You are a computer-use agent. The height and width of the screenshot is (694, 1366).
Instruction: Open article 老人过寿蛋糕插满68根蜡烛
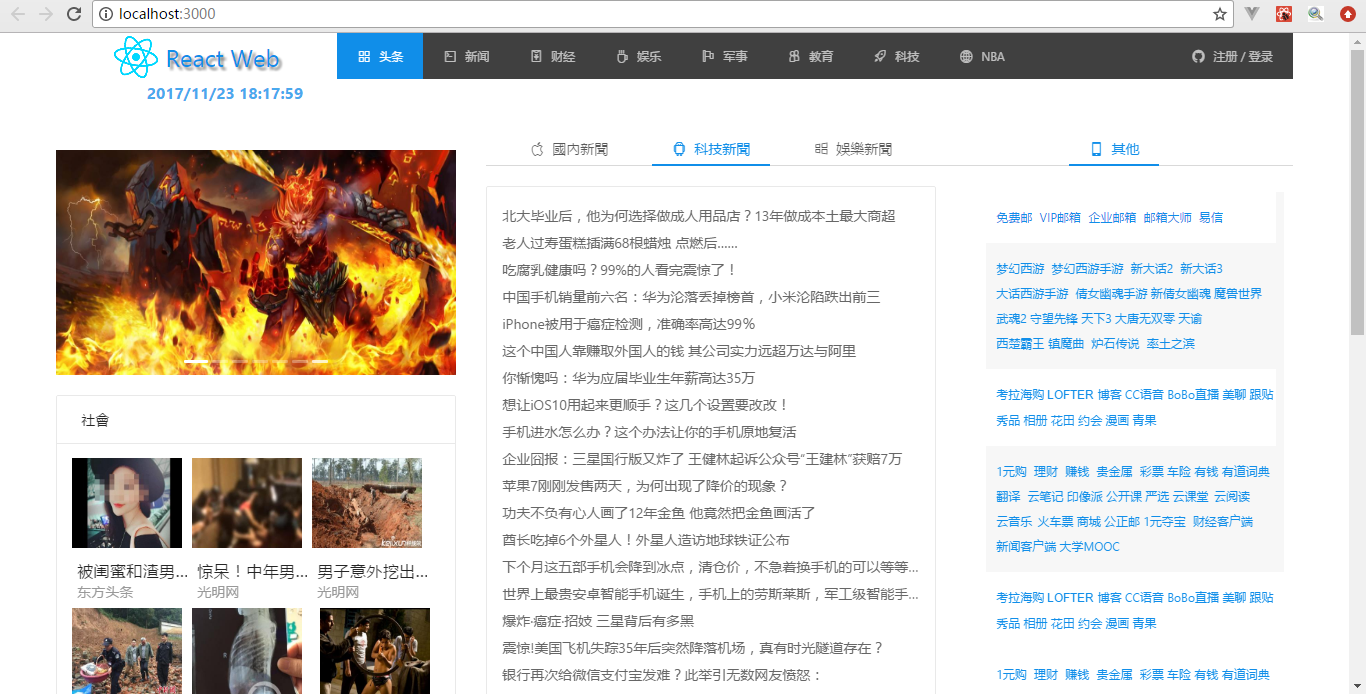click(620, 243)
